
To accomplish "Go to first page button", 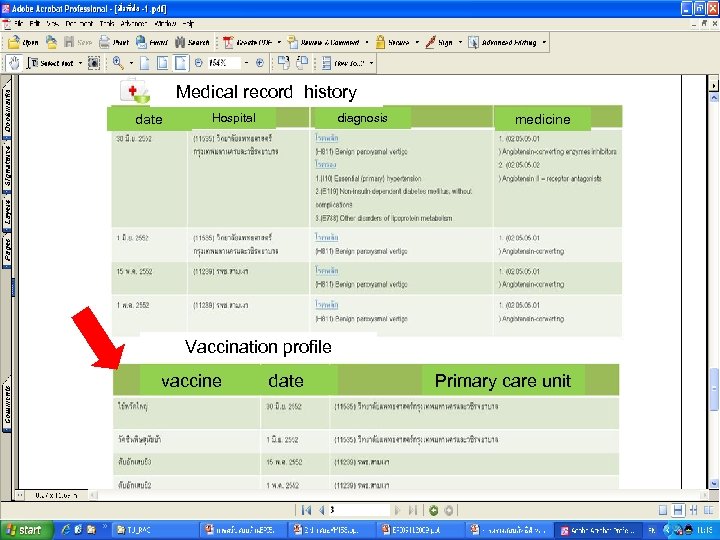I will [306, 510].
